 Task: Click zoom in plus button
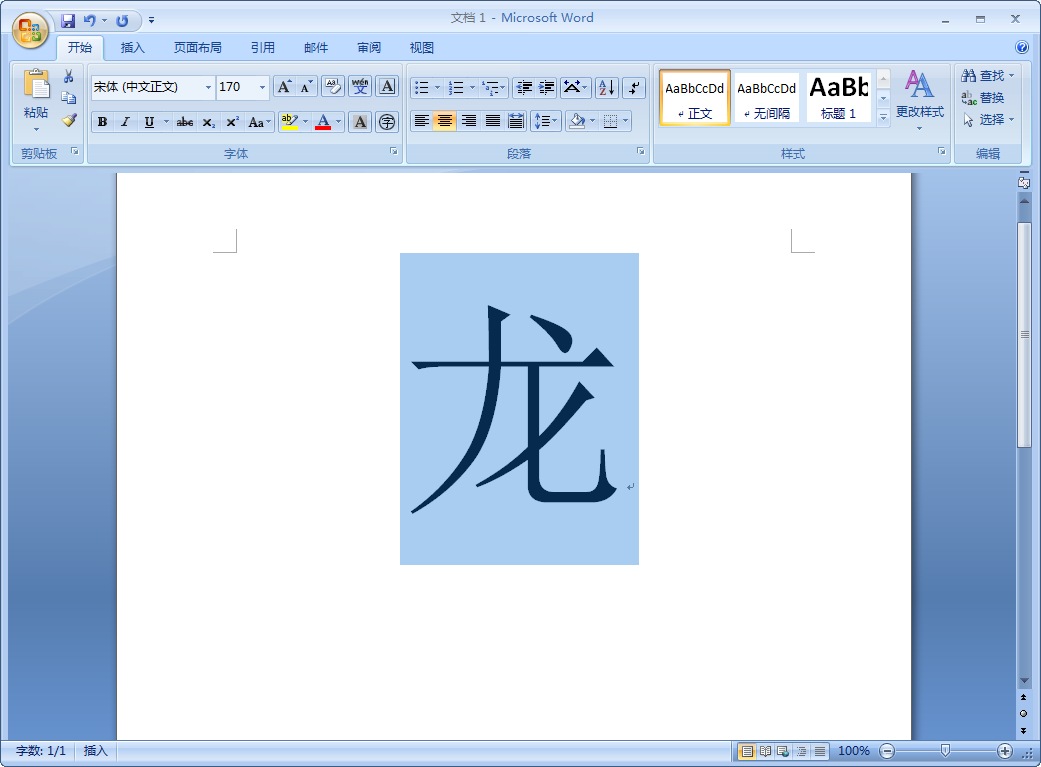click(x=1004, y=751)
